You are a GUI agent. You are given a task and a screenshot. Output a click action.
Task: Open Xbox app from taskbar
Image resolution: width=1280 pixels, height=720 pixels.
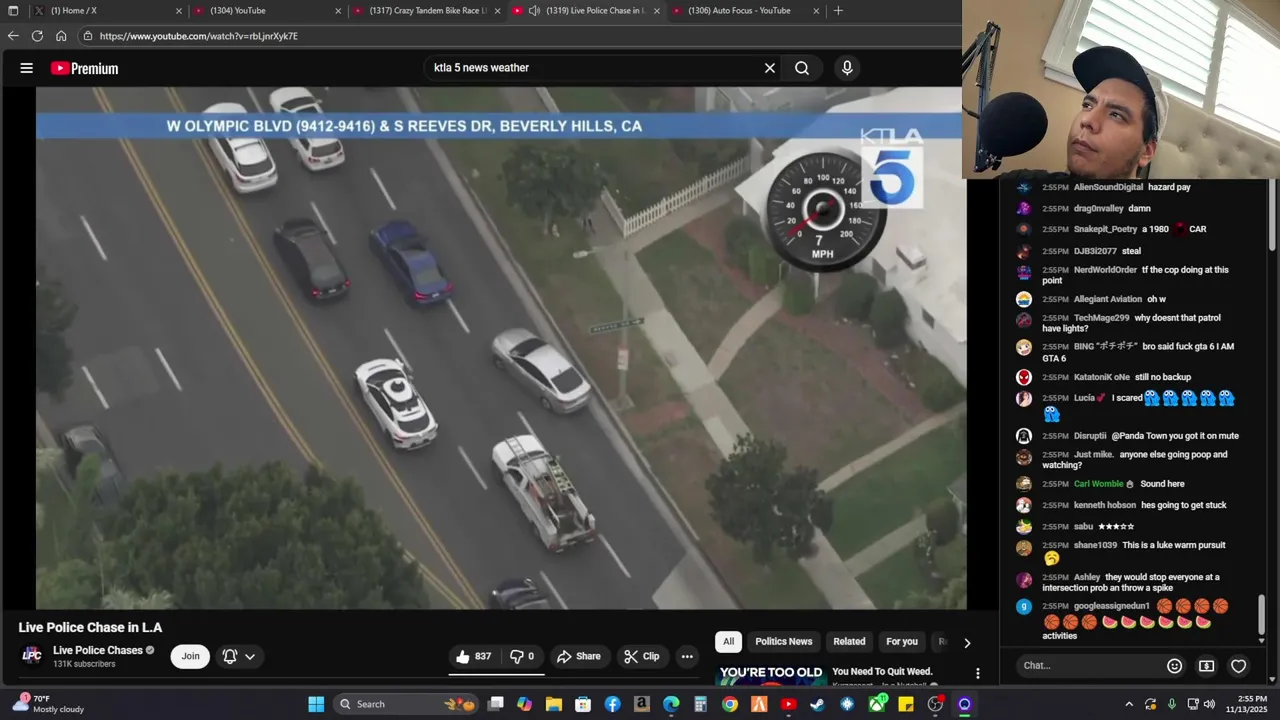[x=877, y=704]
